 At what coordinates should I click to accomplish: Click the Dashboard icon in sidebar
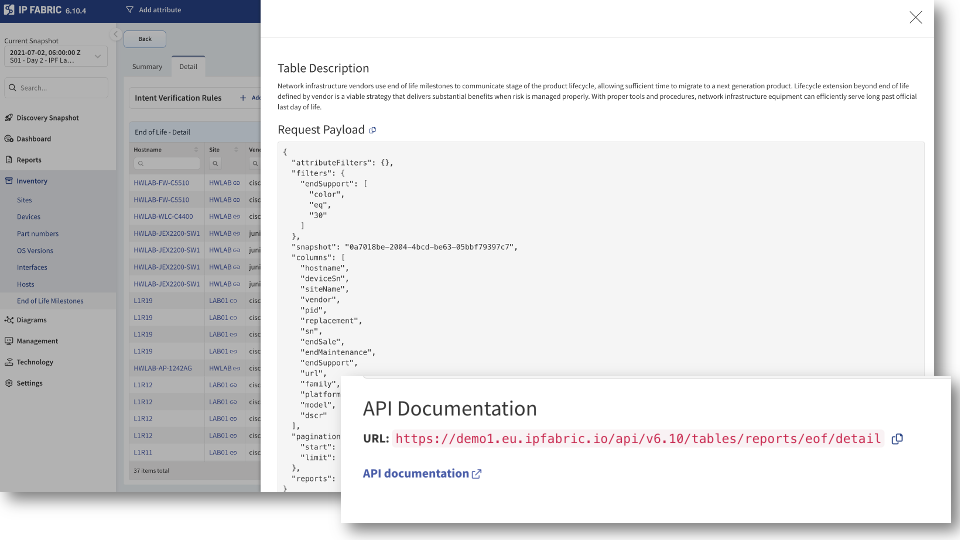click(9, 139)
